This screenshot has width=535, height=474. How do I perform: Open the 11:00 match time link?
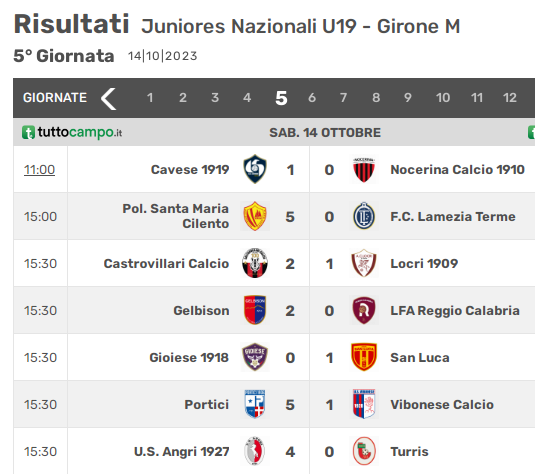[x=39, y=170]
